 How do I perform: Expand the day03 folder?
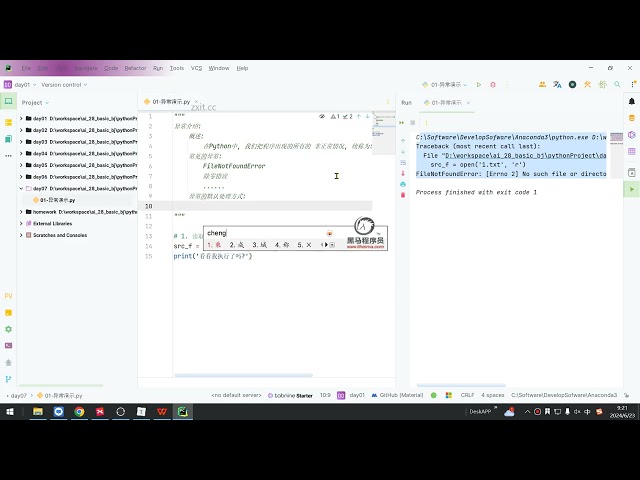(21, 142)
